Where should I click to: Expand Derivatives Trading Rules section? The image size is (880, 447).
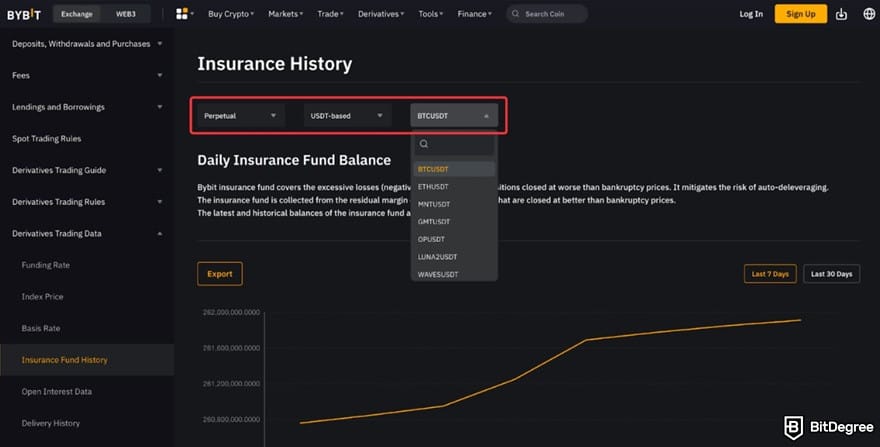87,202
